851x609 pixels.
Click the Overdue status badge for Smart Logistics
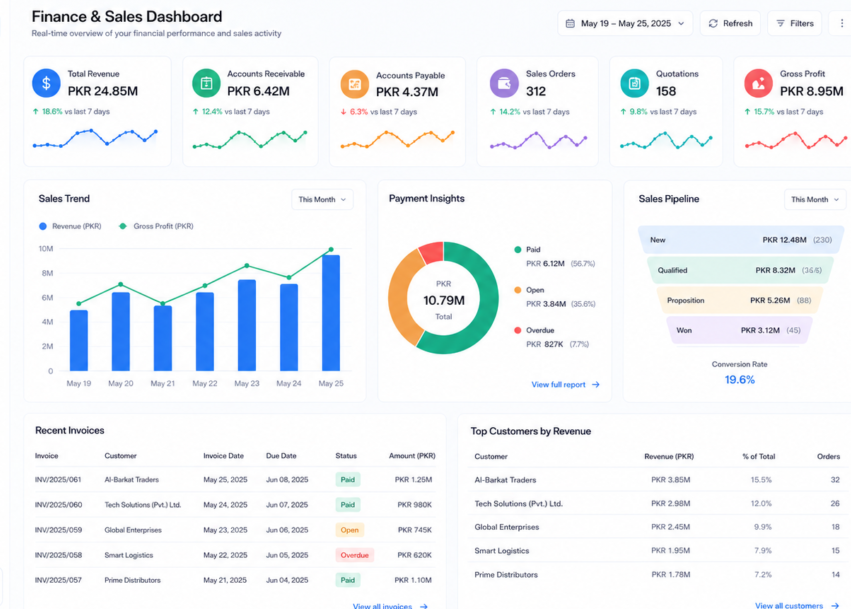click(x=354, y=555)
